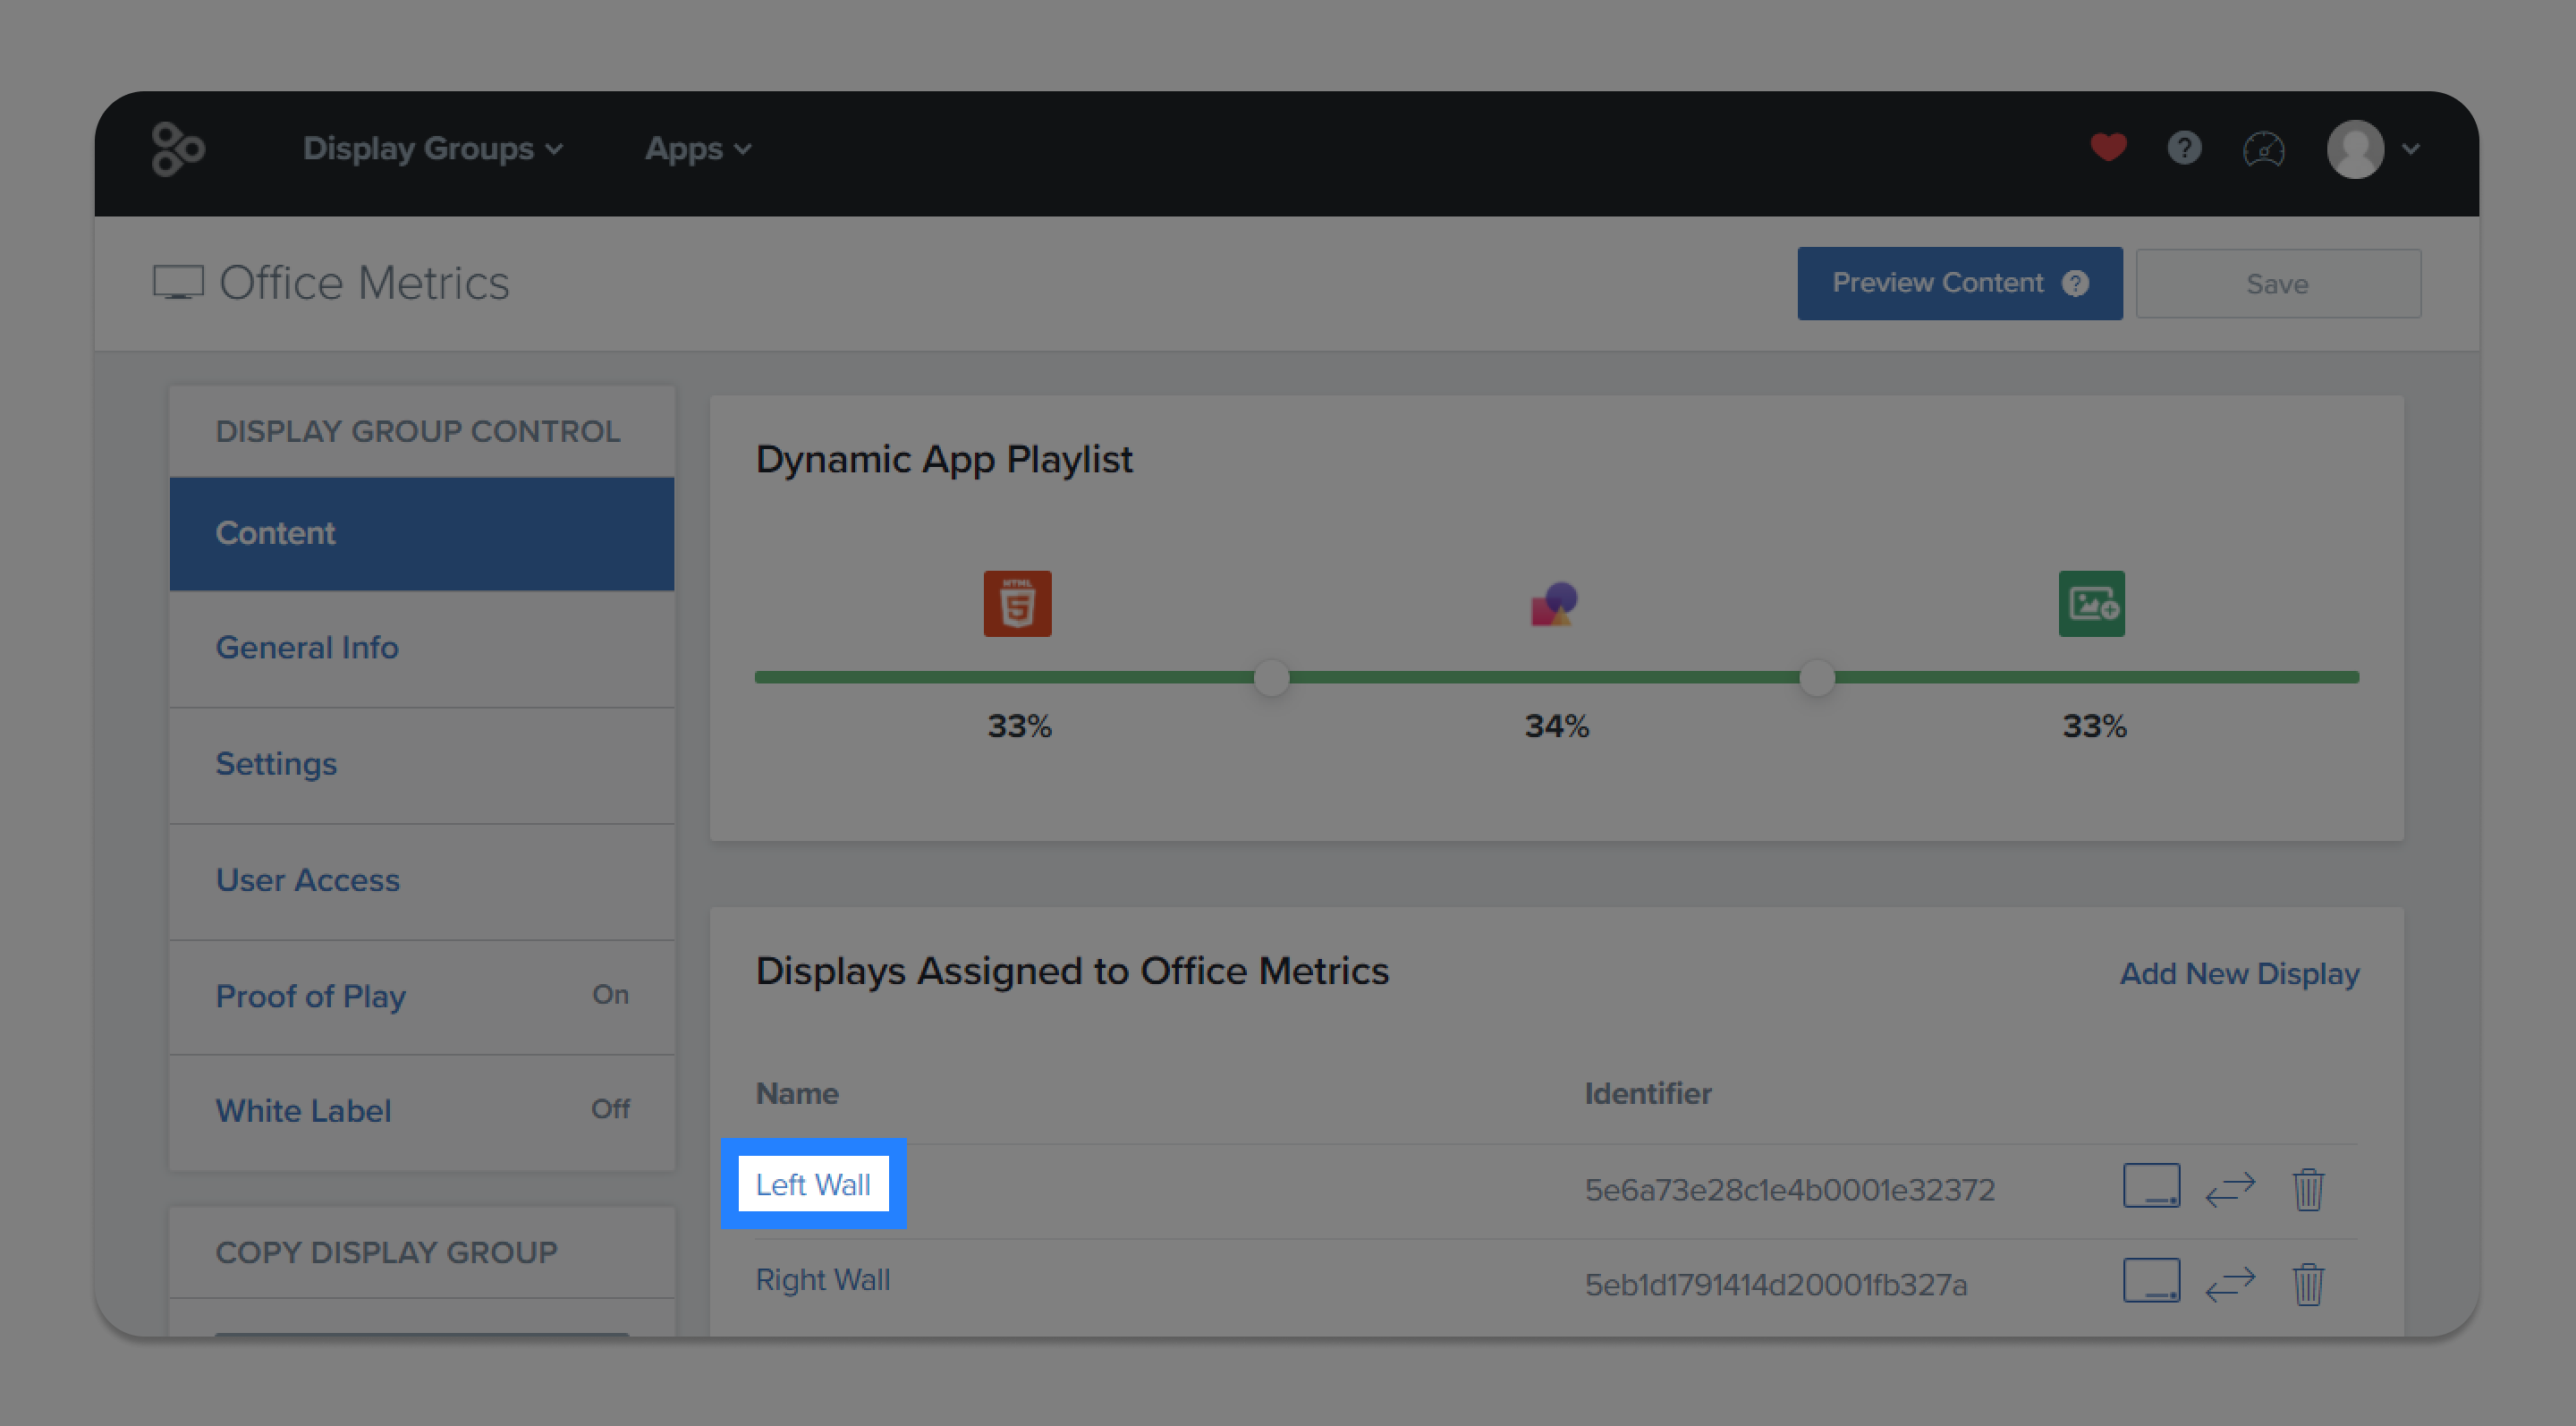Viewport: 2576px width, 1426px height.
Task: Expand the Display Groups dropdown
Action: click(x=433, y=149)
